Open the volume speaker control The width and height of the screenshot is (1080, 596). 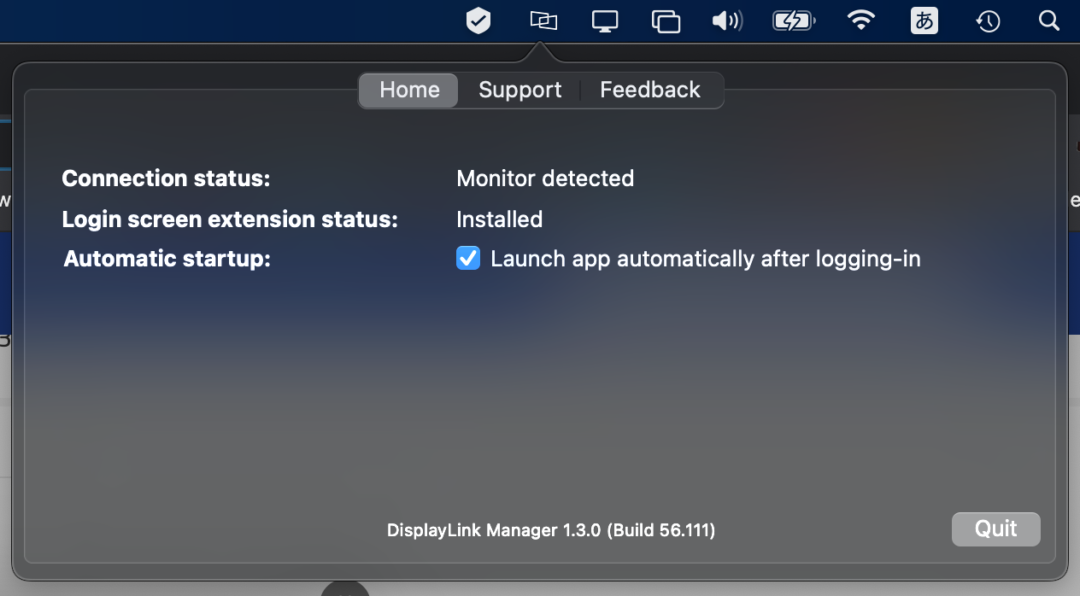pyautogui.click(x=727, y=21)
